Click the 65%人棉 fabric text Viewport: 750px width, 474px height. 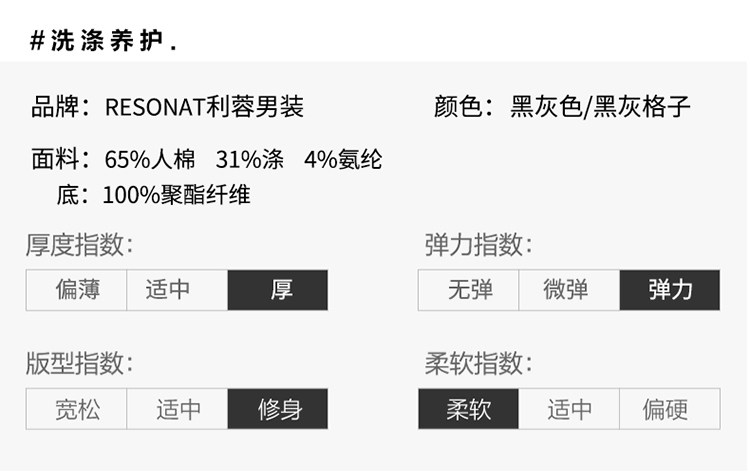click(150, 159)
